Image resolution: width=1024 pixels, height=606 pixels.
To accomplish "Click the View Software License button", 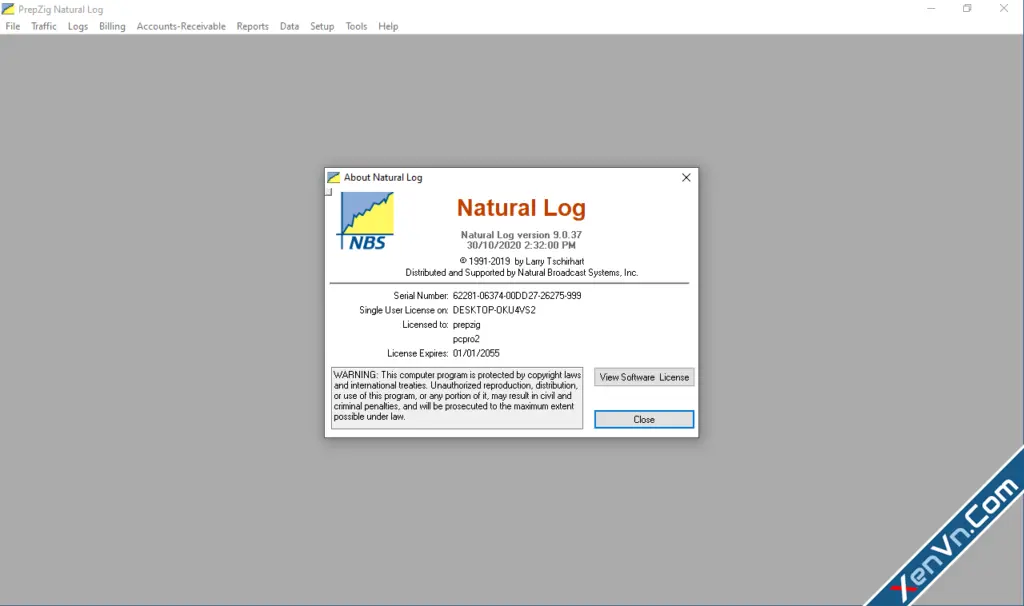I will point(644,377).
